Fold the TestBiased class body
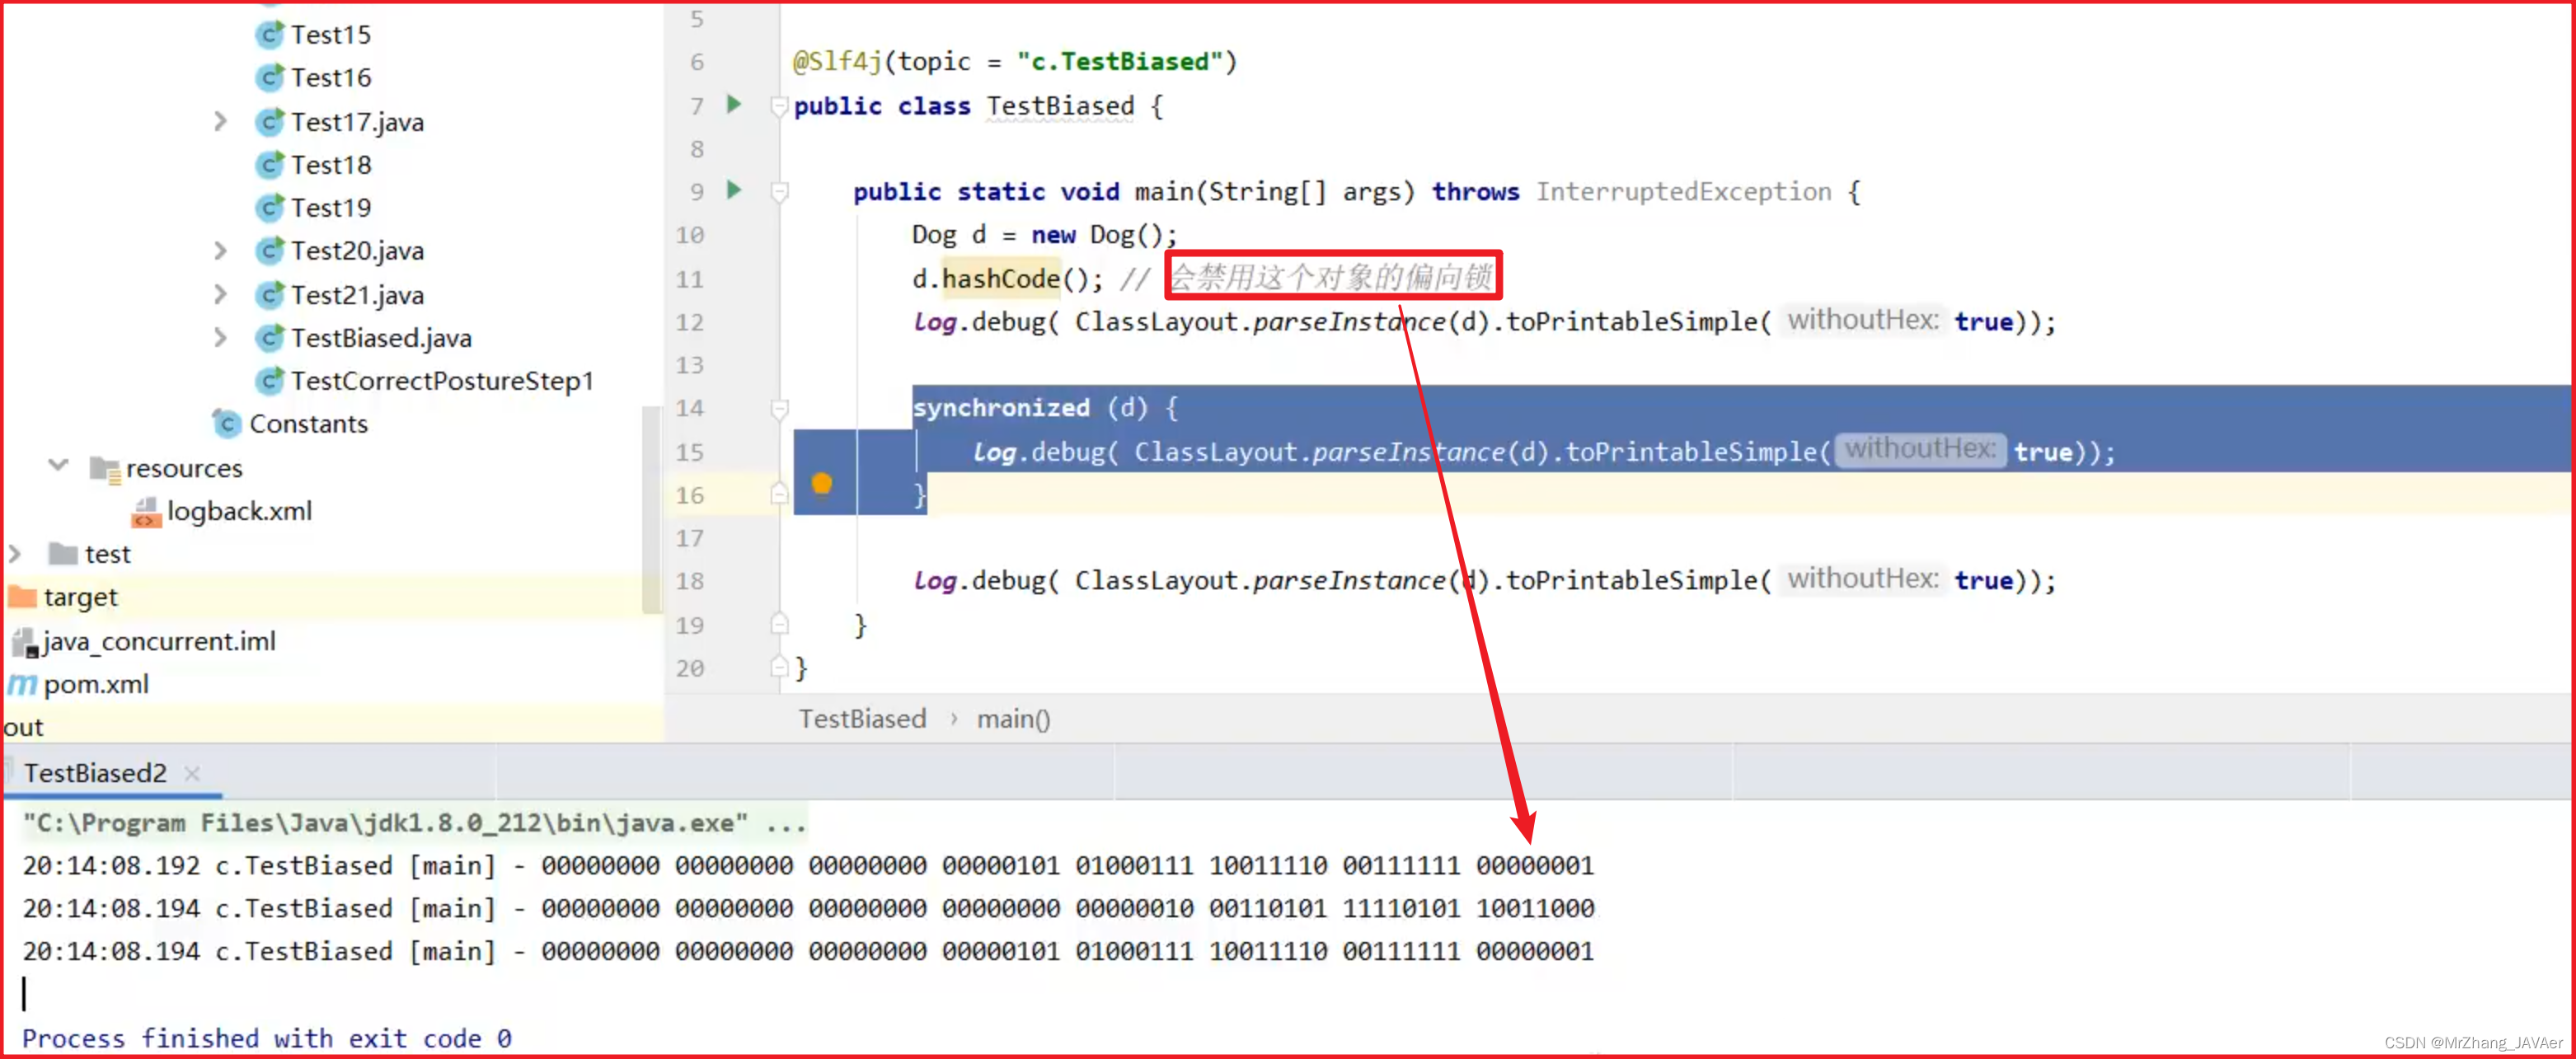Viewport: 2576px width, 1059px height. click(780, 106)
